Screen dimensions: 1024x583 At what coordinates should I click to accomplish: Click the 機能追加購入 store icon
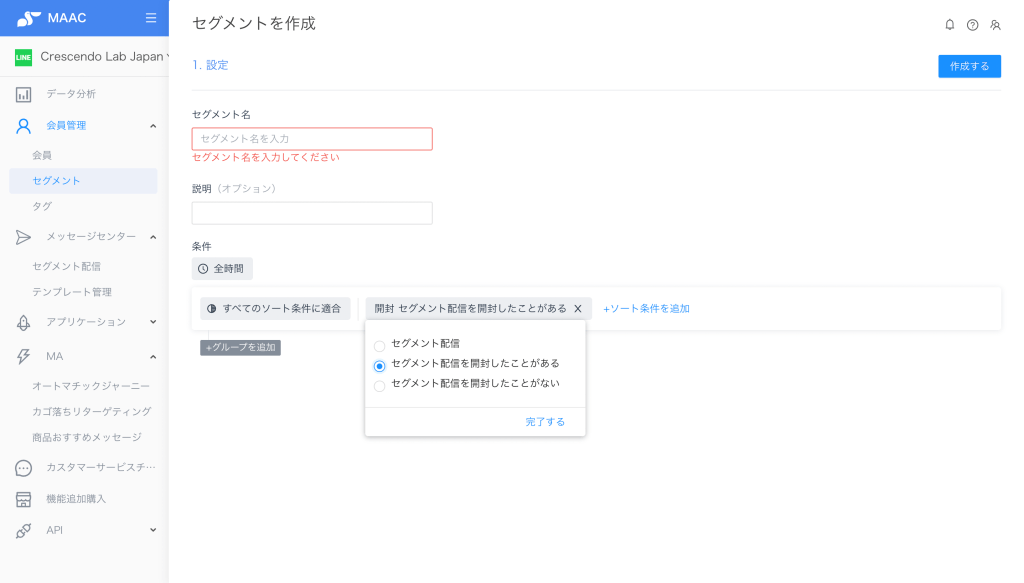(x=24, y=499)
